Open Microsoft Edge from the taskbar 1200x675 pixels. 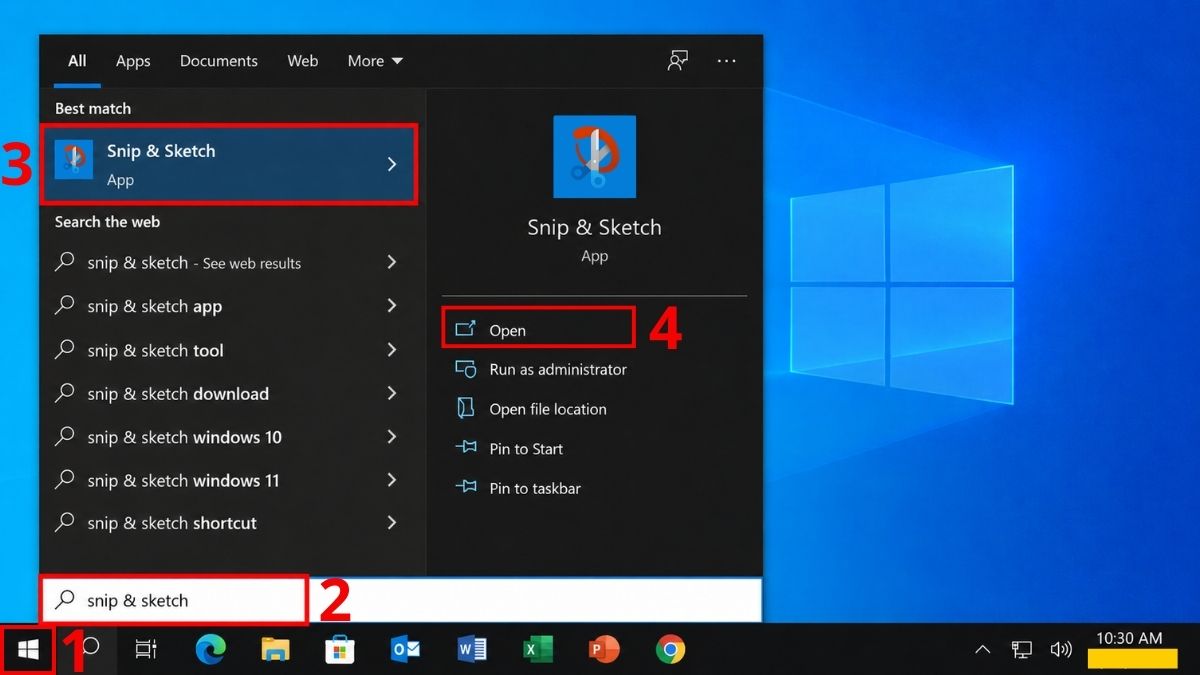[210, 650]
